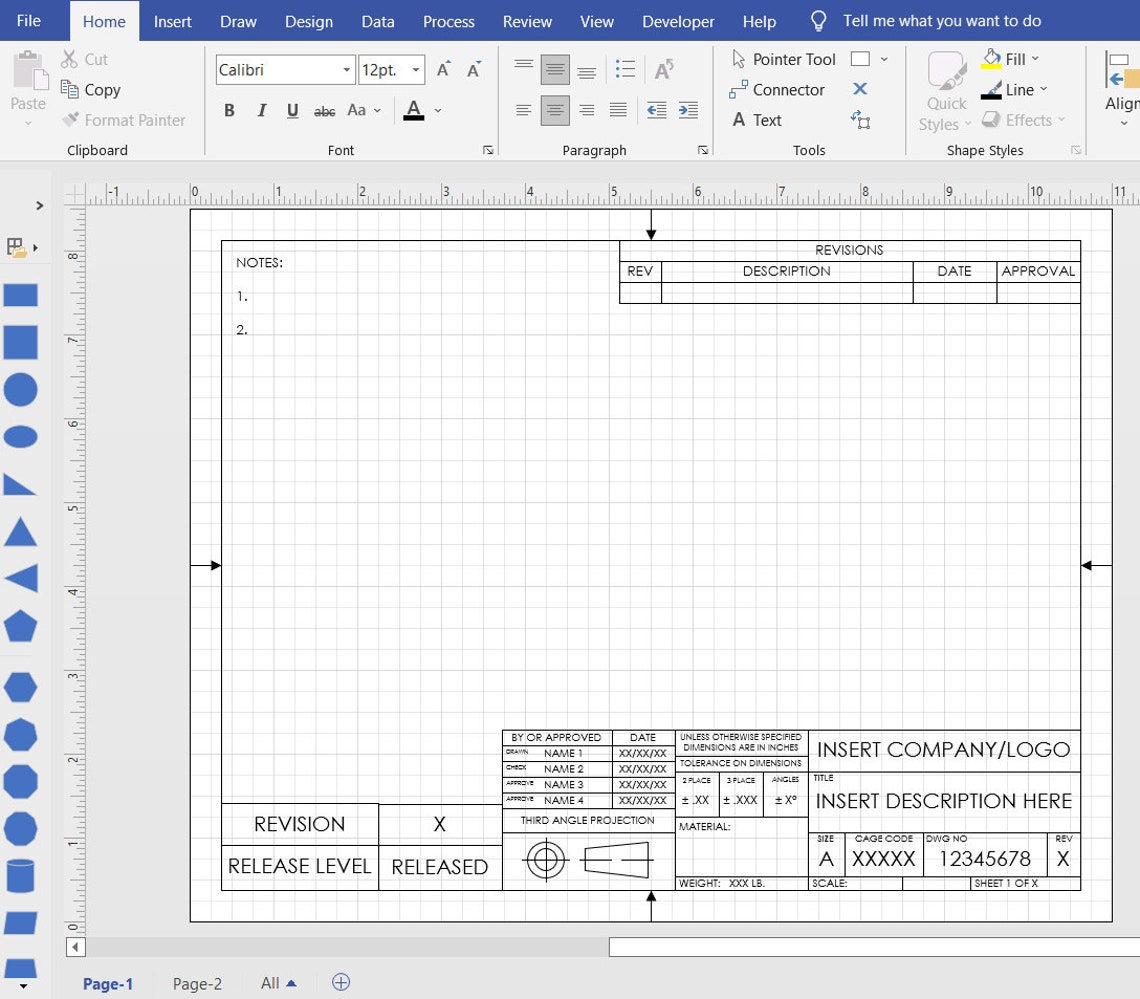Select the Pointer Tool
Screen dimensions: 1140x999
click(x=783, y=59)
